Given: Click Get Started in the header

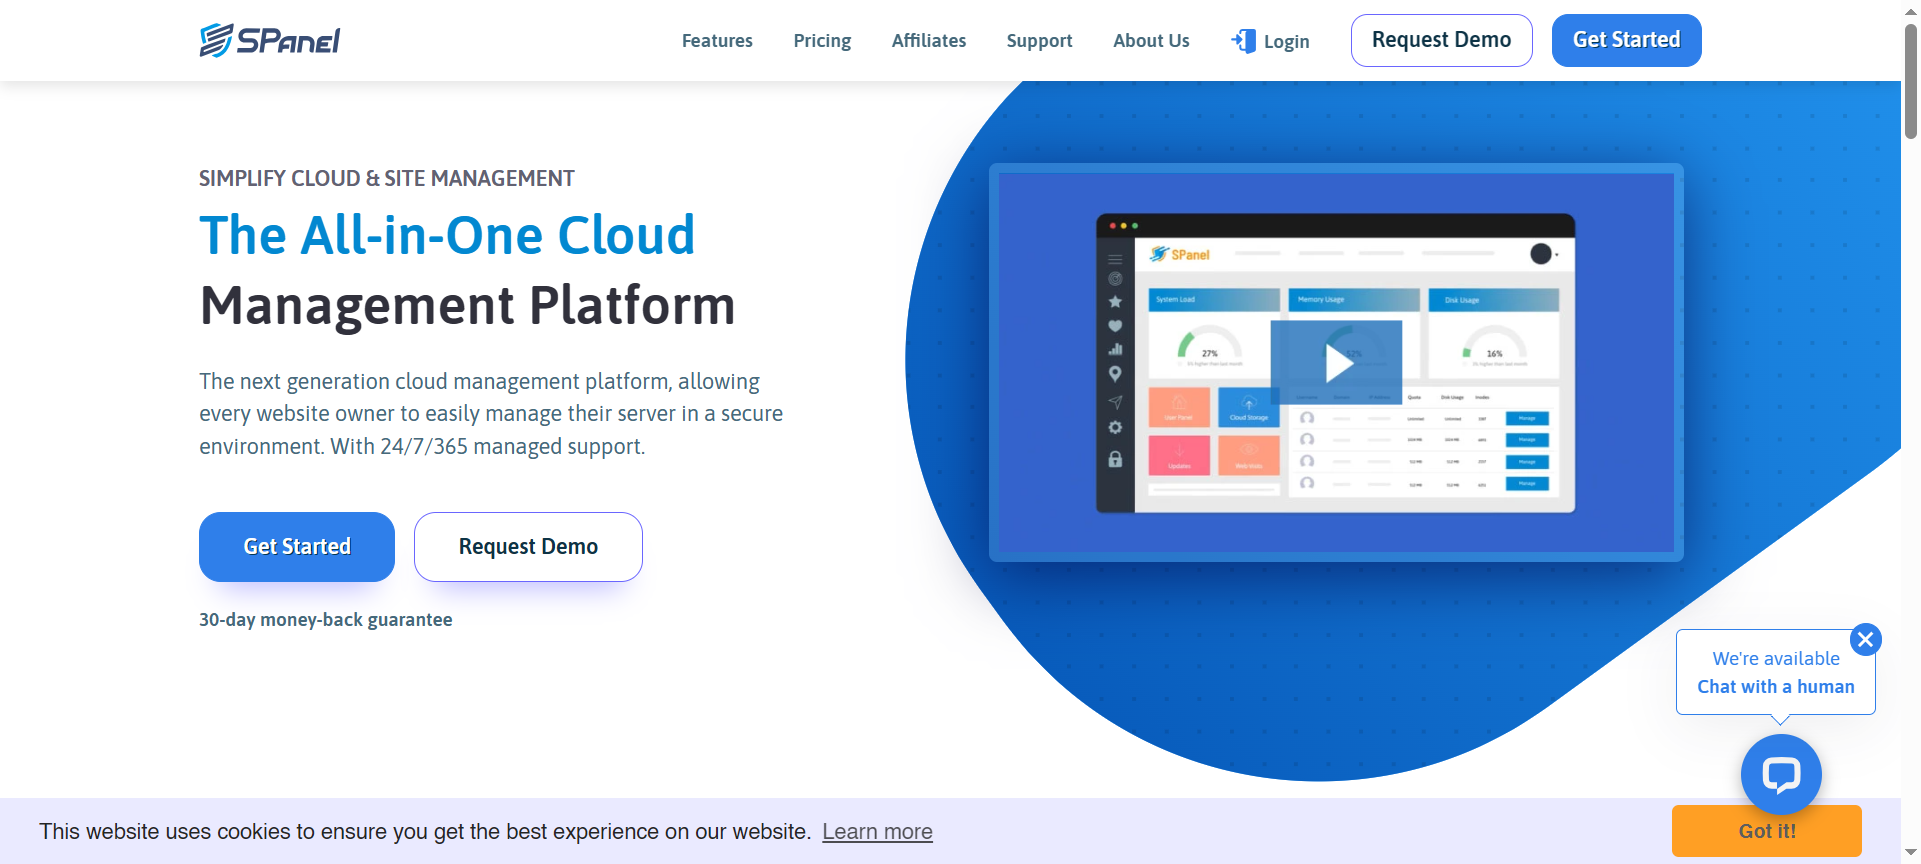Looking at the screenshot, I should point(1626,40).
